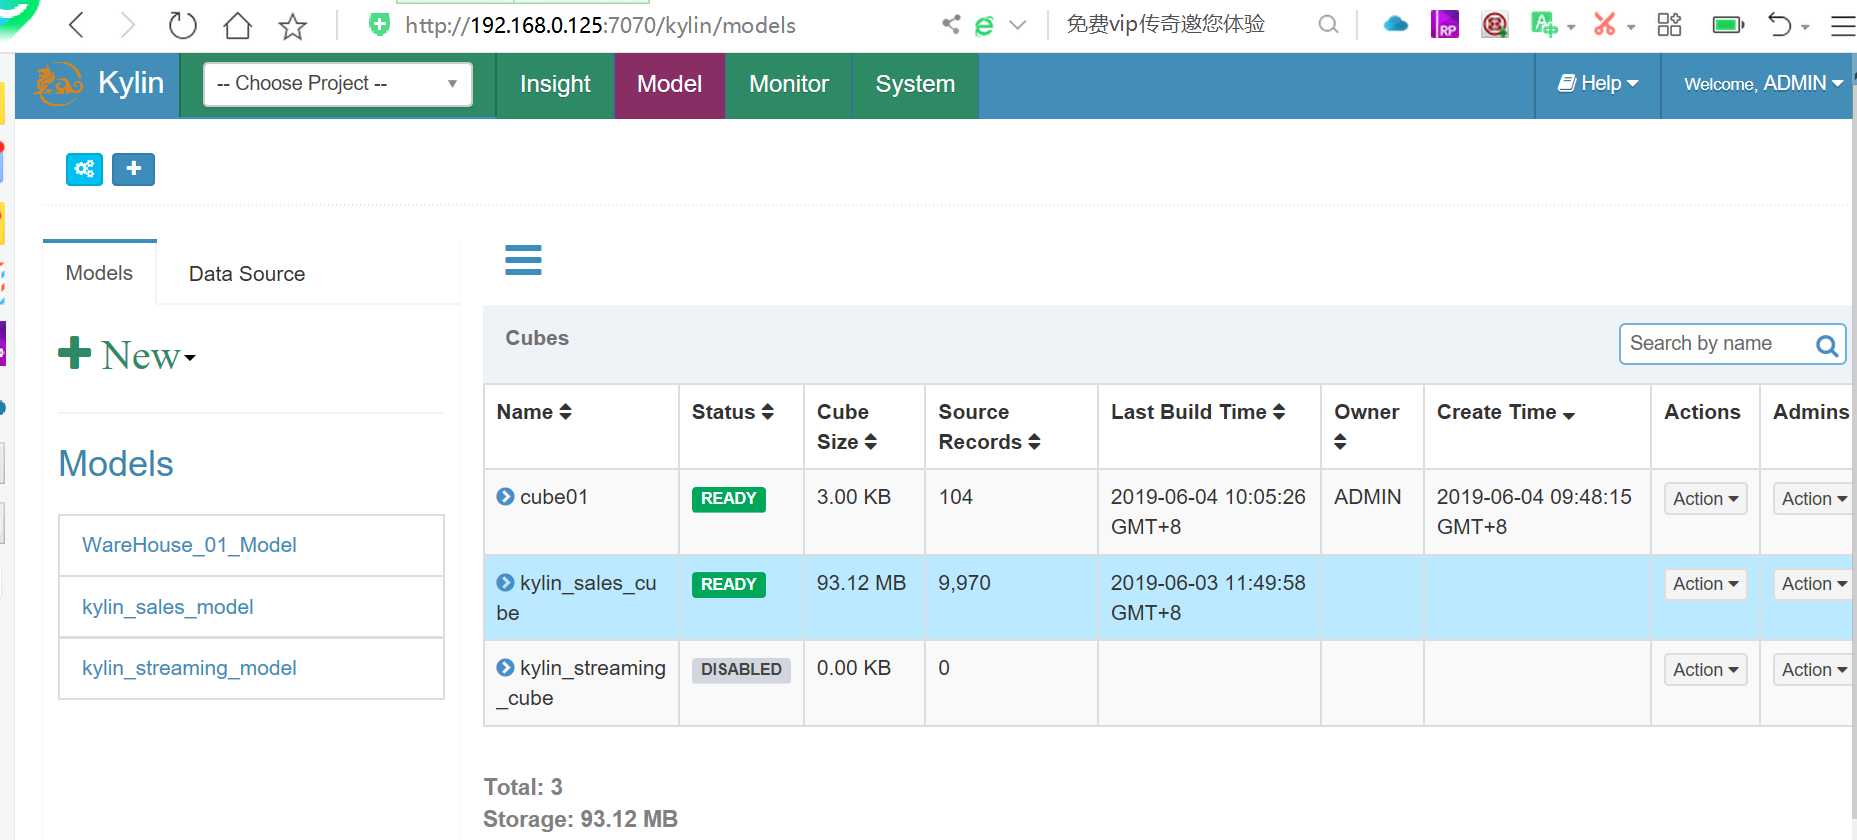The height and width of the screenshot is (840, 1857).
Task: Click the search icon in Search by name
Action: 1826,346
